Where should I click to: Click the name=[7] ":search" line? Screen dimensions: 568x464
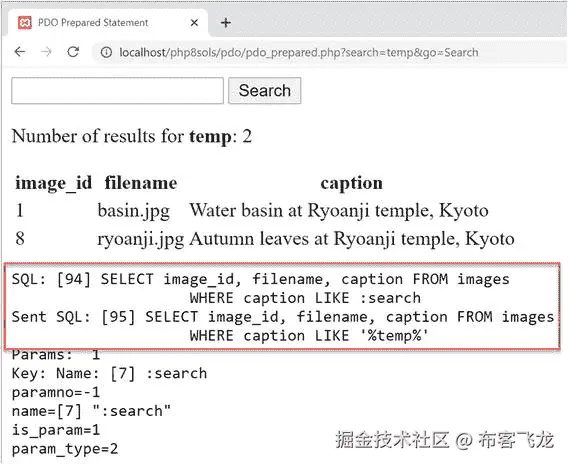(x=91, y=411)
